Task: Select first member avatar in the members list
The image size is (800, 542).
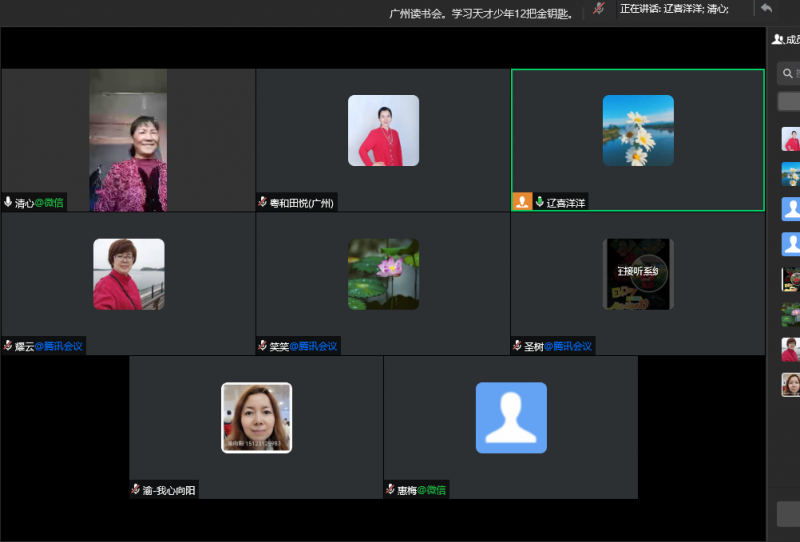Action: (790, 139)
